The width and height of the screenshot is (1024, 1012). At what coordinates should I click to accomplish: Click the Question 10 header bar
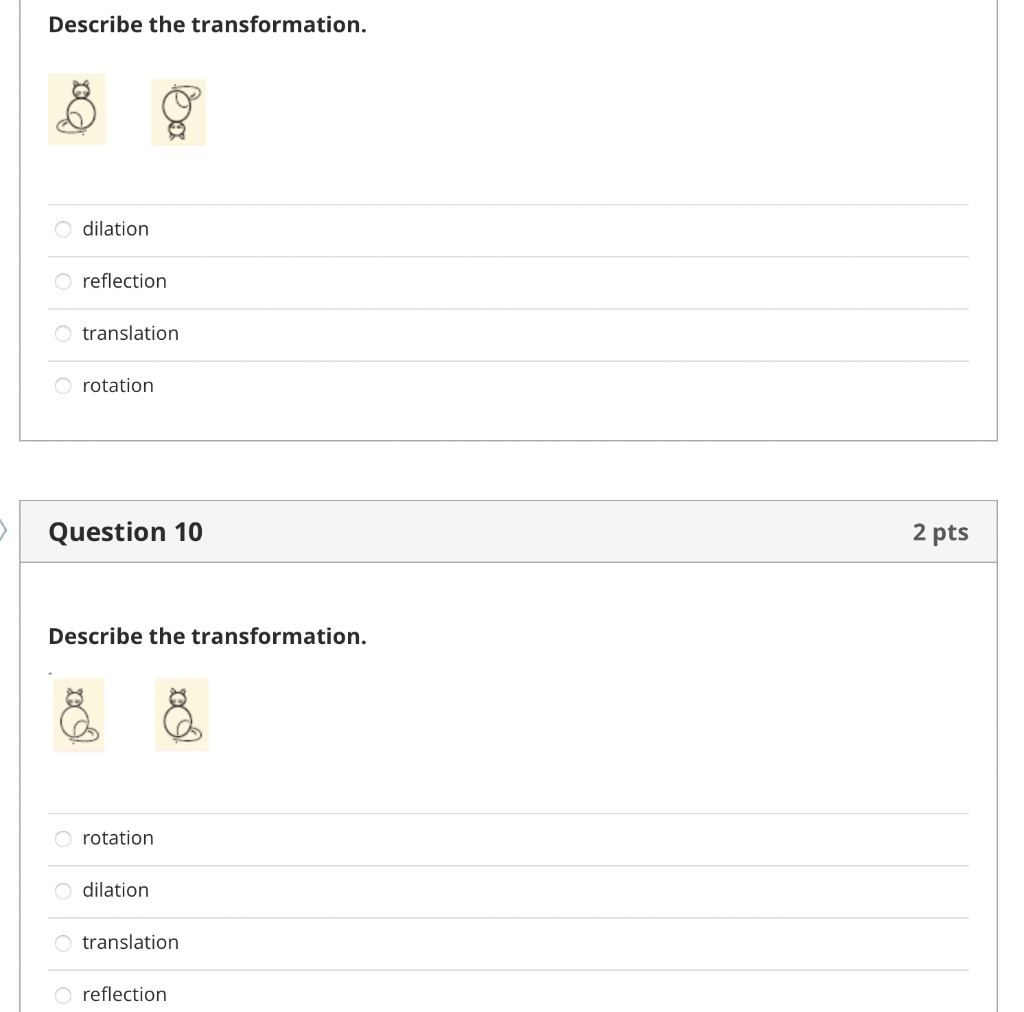coord(508,531)
